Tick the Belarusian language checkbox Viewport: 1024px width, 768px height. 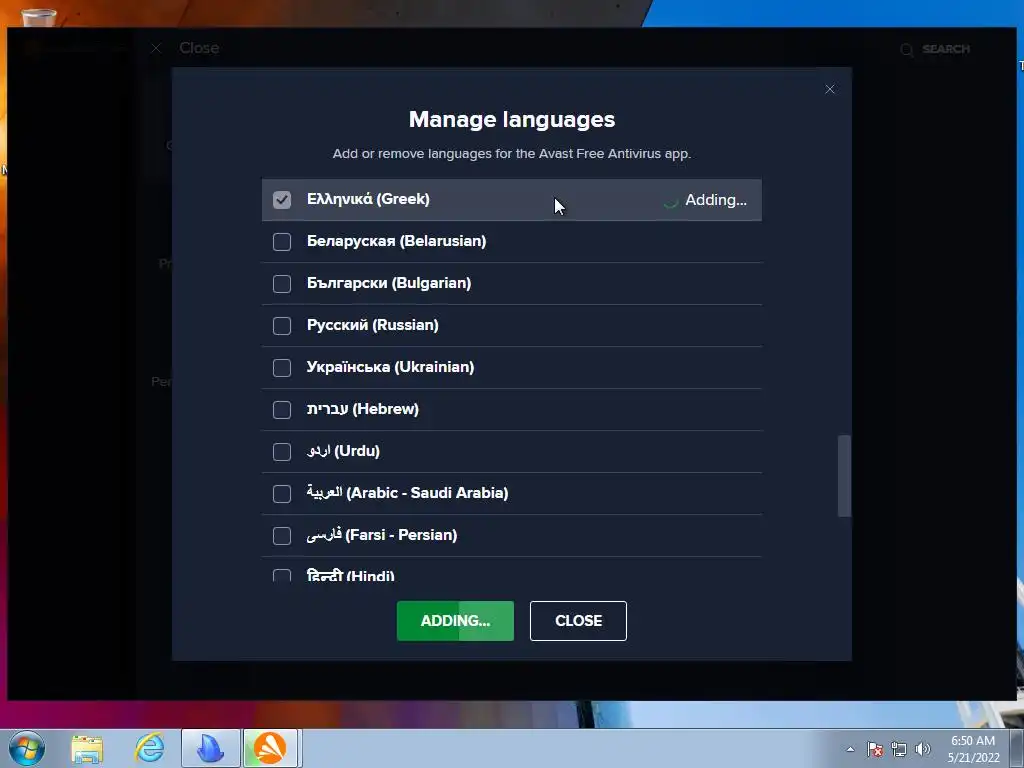click(x=281, y=242)
